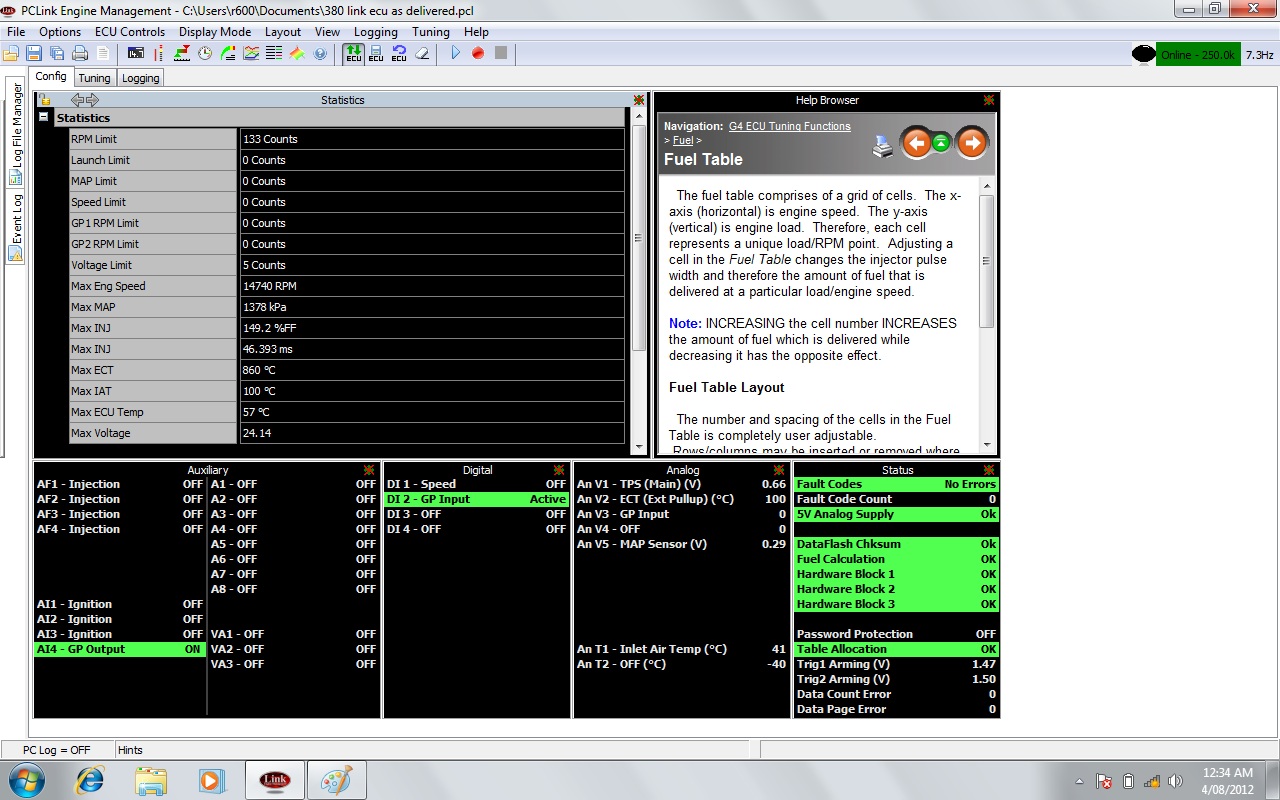Click the eraser icon in the toolbar
The image size is (1280, 800).
(422, 53)
